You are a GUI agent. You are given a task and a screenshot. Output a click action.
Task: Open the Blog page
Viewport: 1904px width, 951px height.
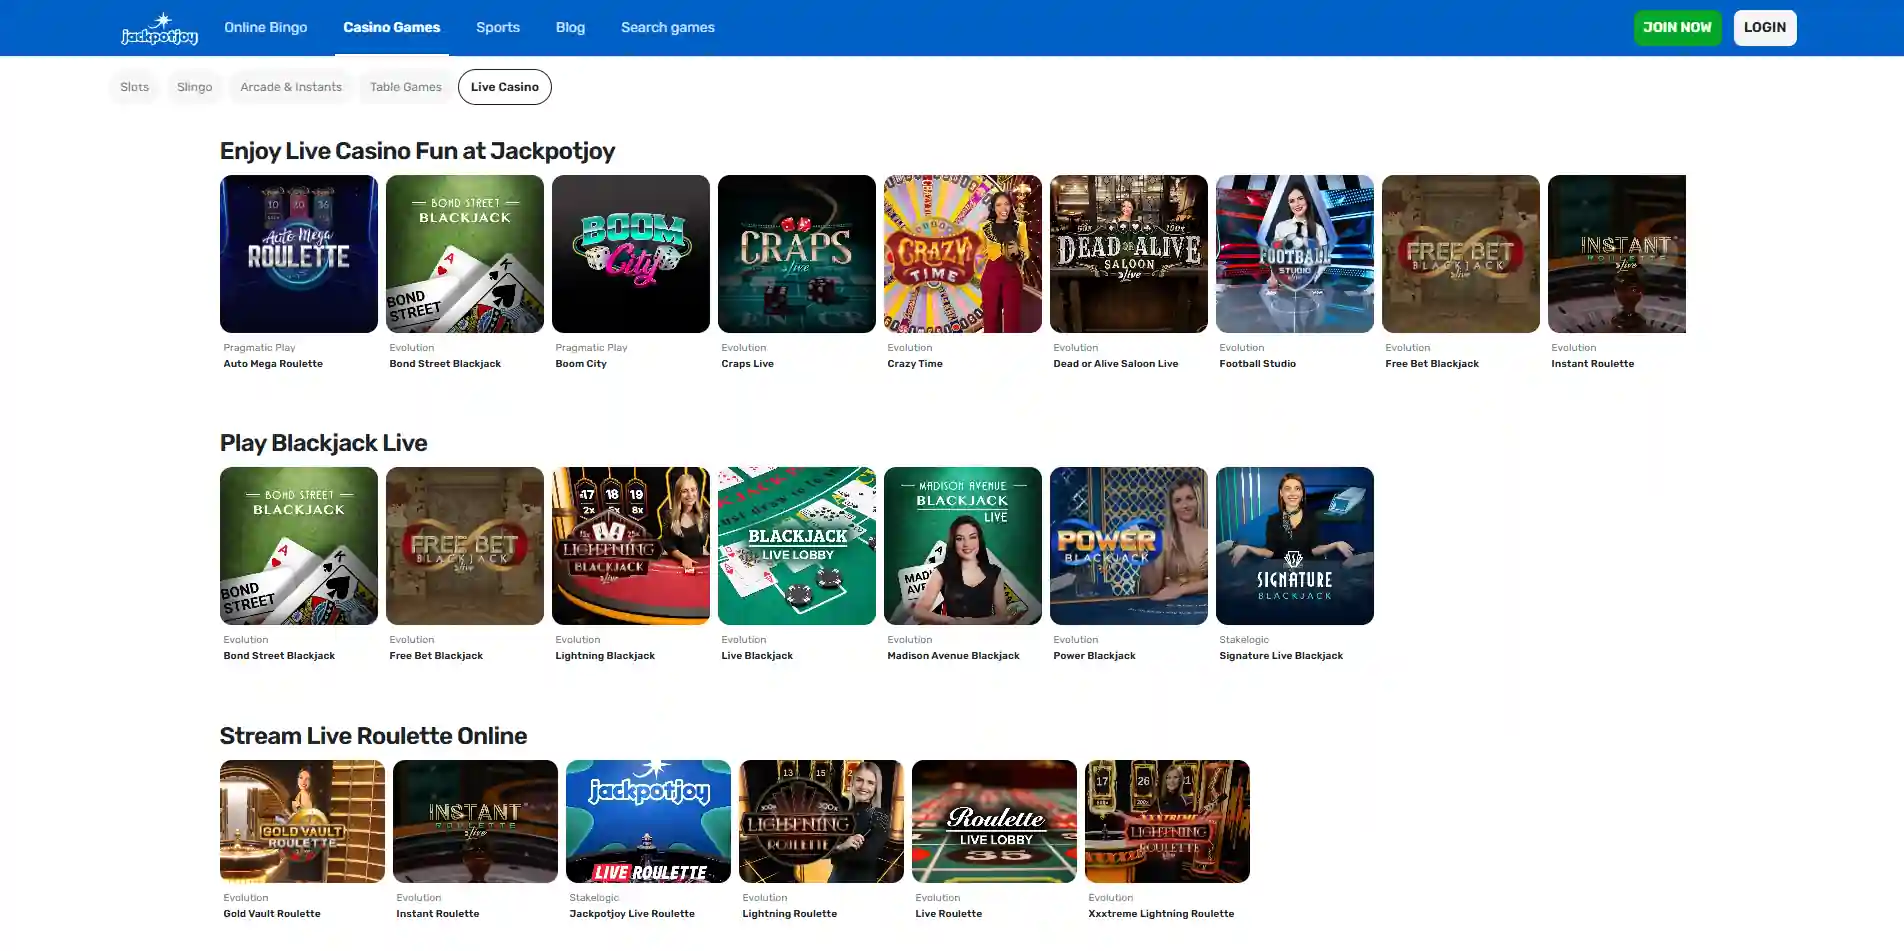pos(570,27)
